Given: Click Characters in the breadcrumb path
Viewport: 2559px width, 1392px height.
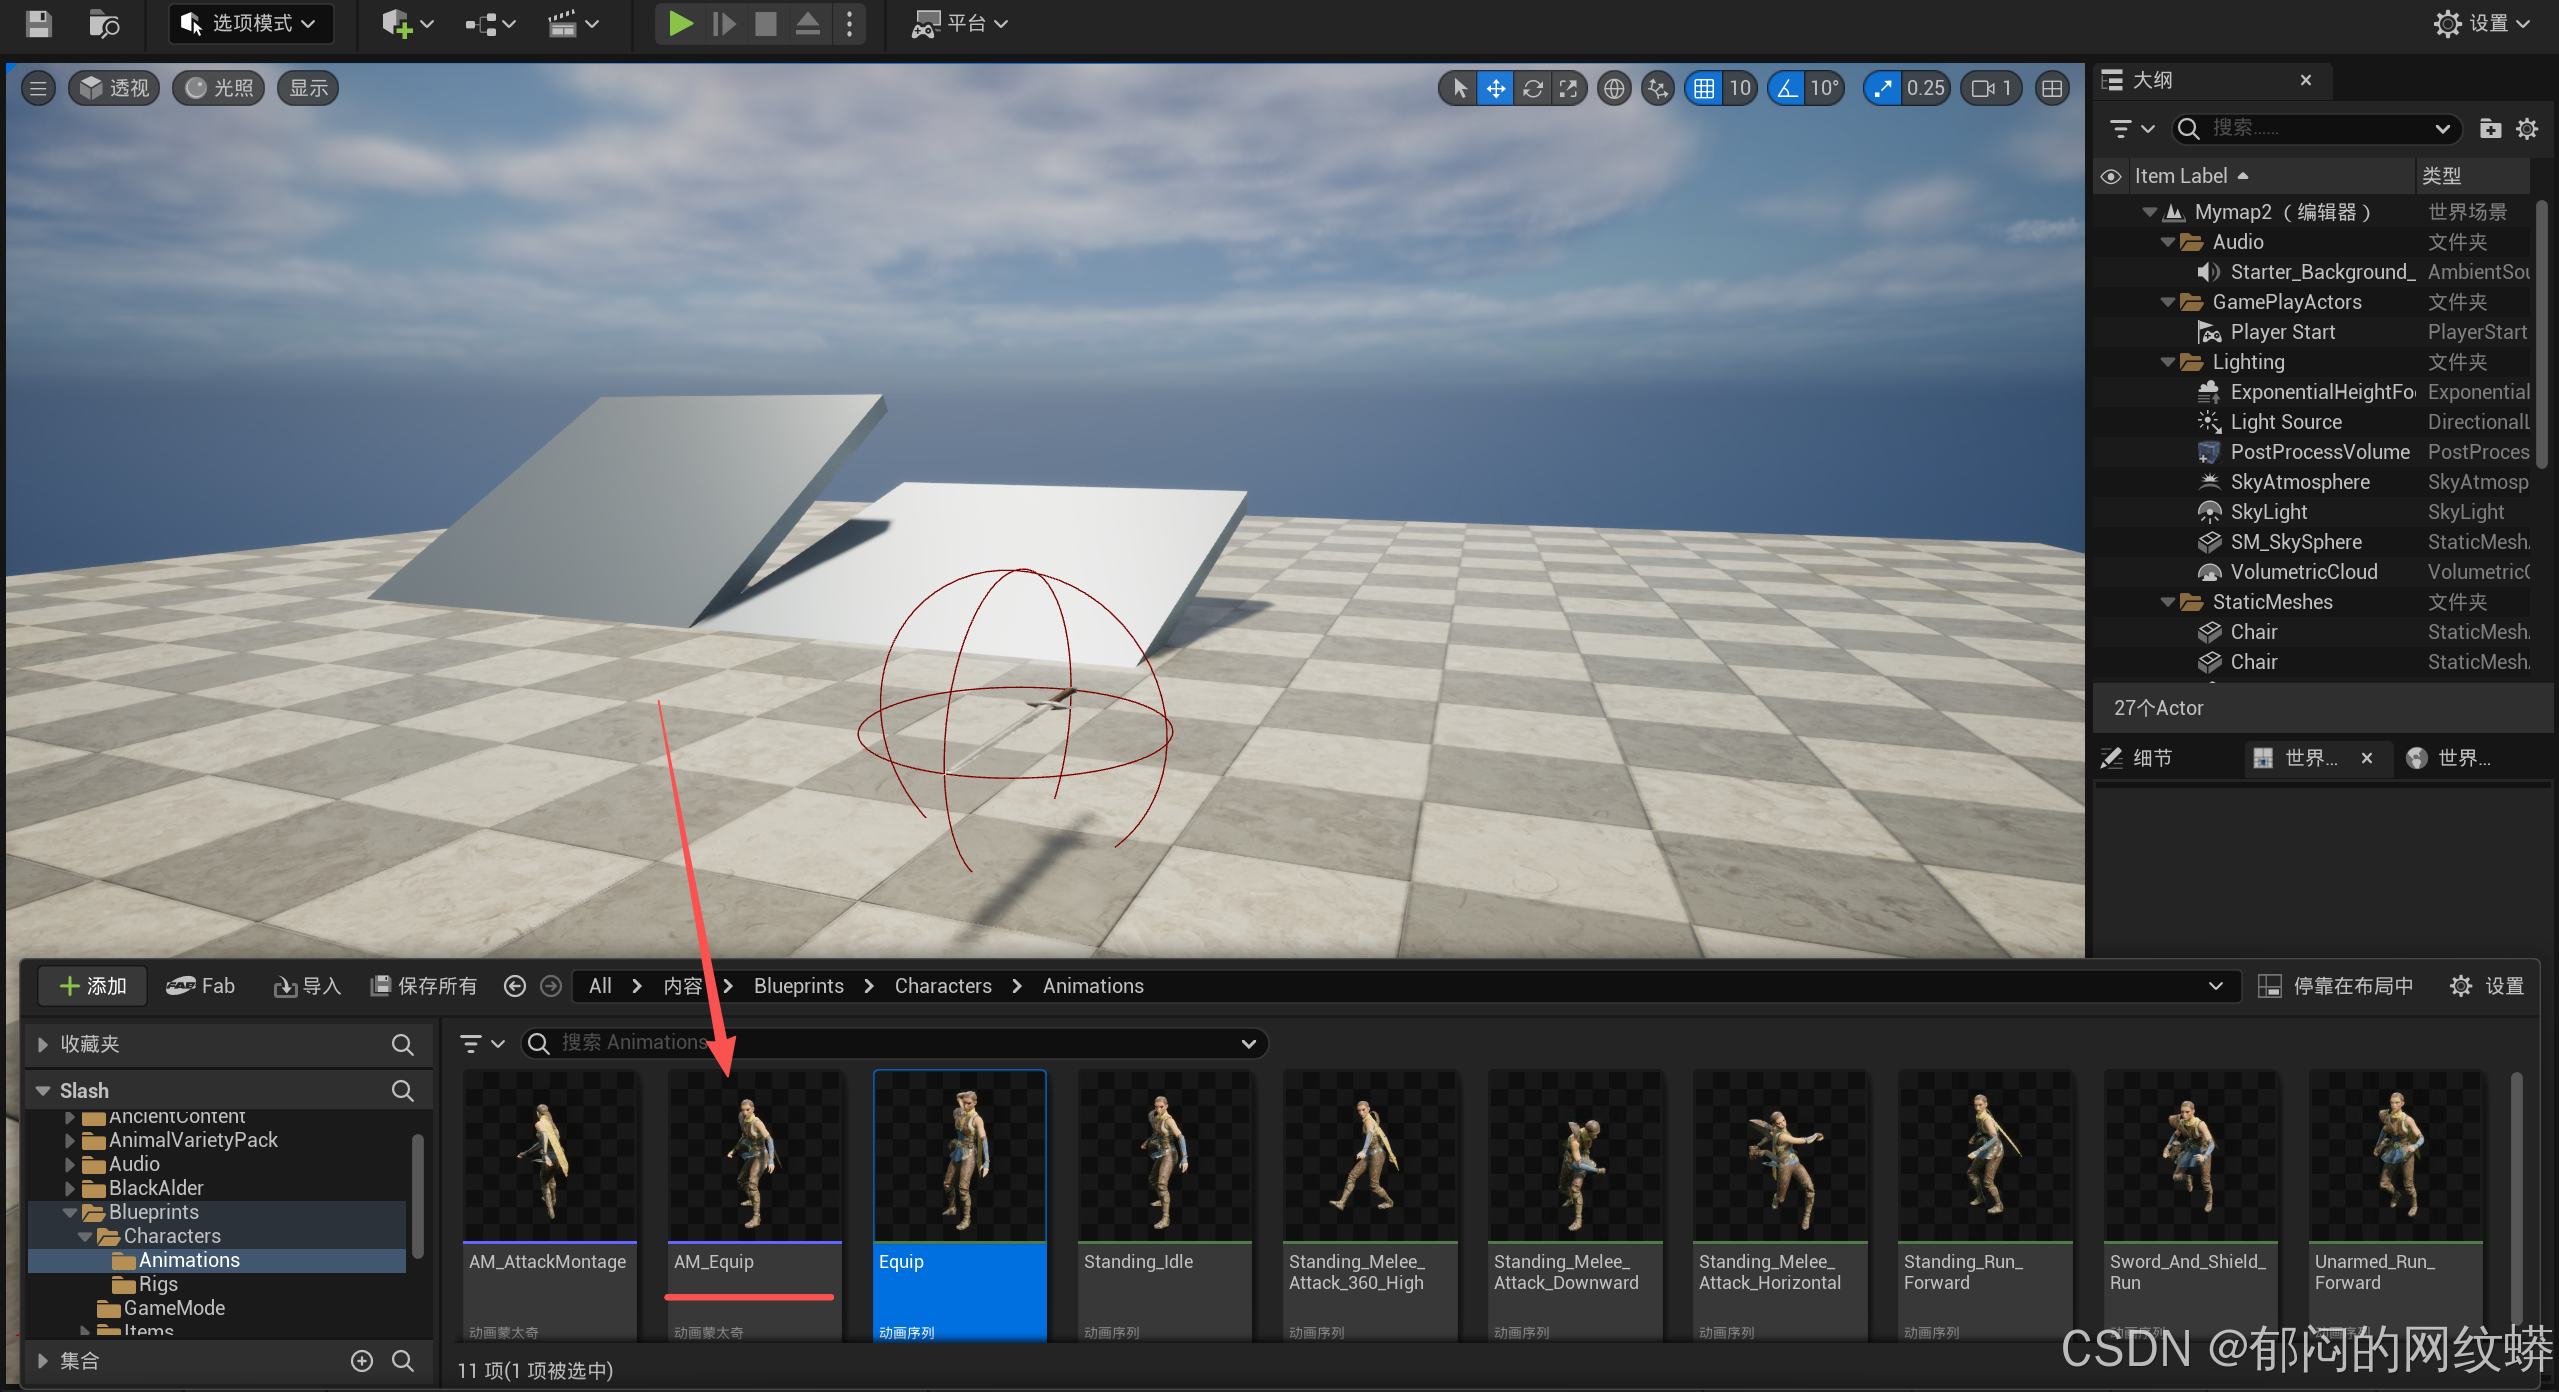Looking at the screenshot, I should tap(942, 986).
